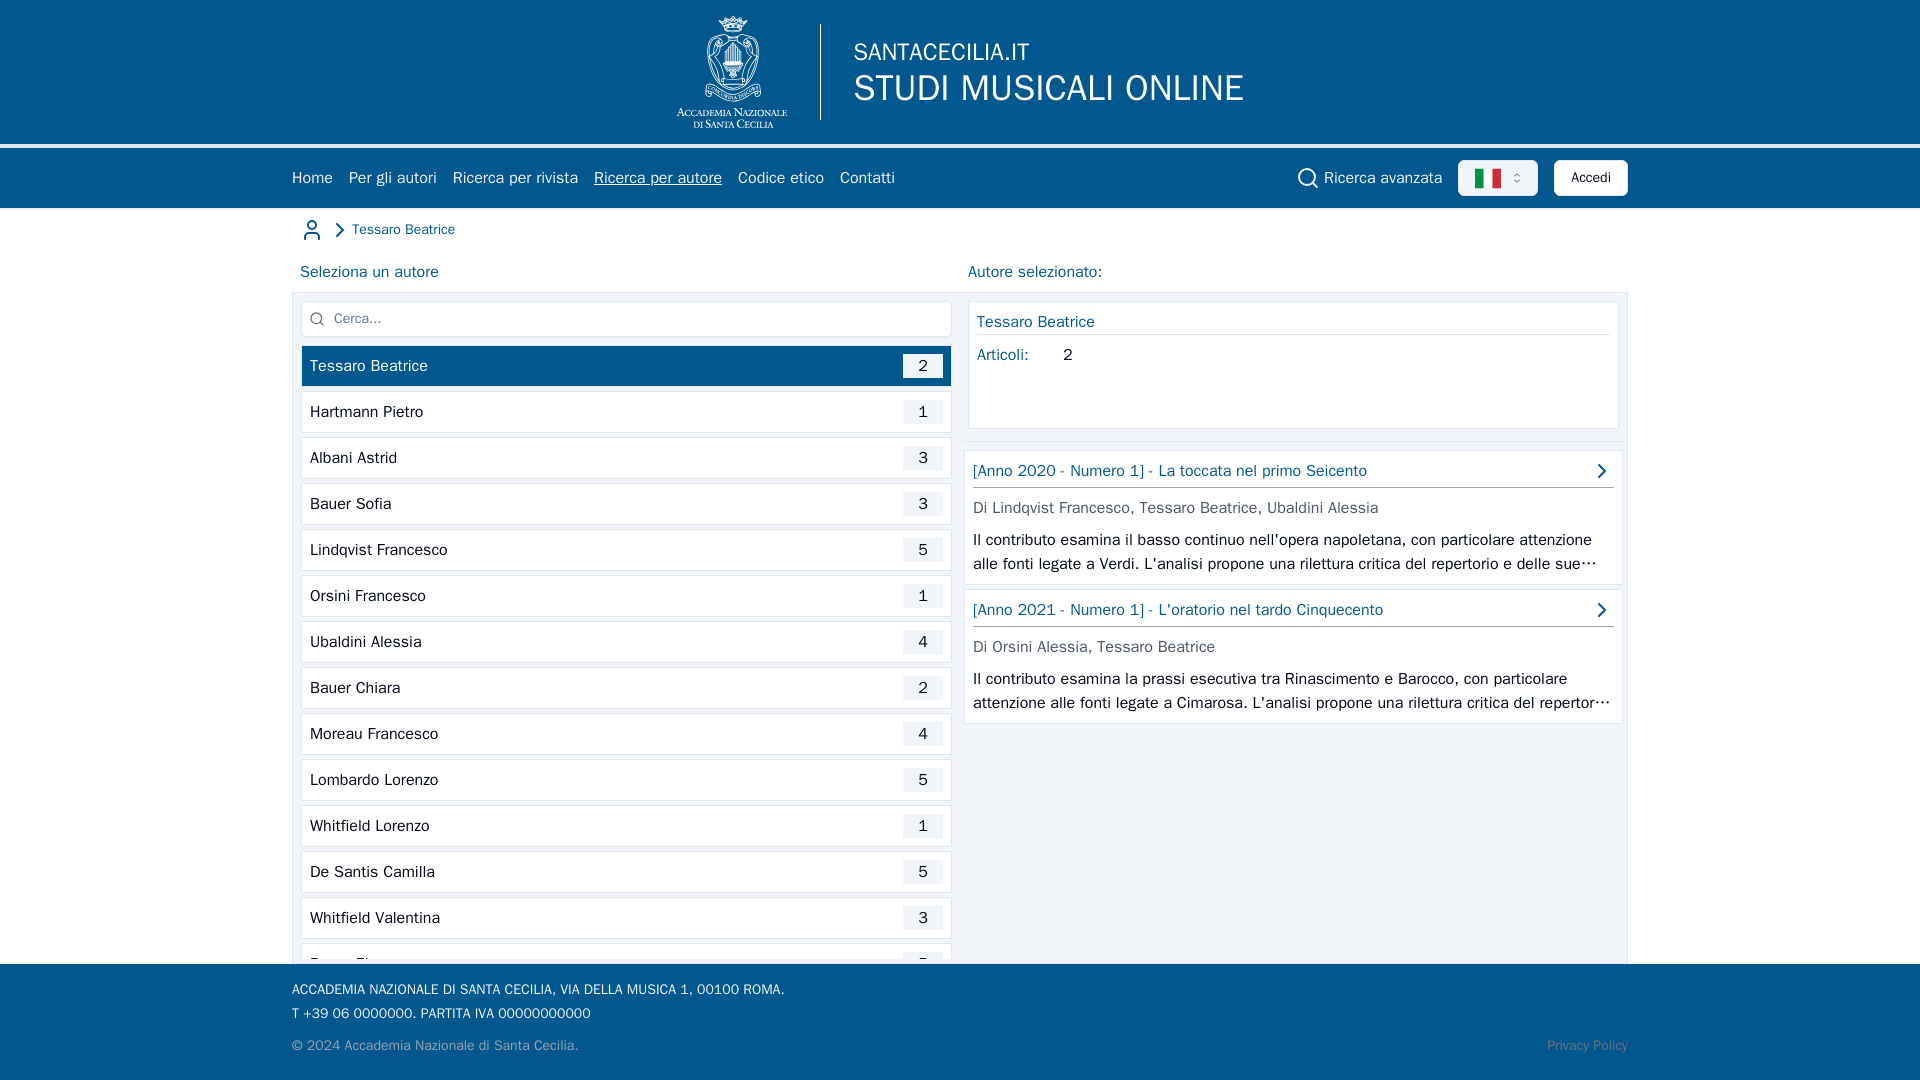This screenshot has height=1080, width=1920.
Task: Open the L'oratorio article chevron
Action: pos(1601,610)
